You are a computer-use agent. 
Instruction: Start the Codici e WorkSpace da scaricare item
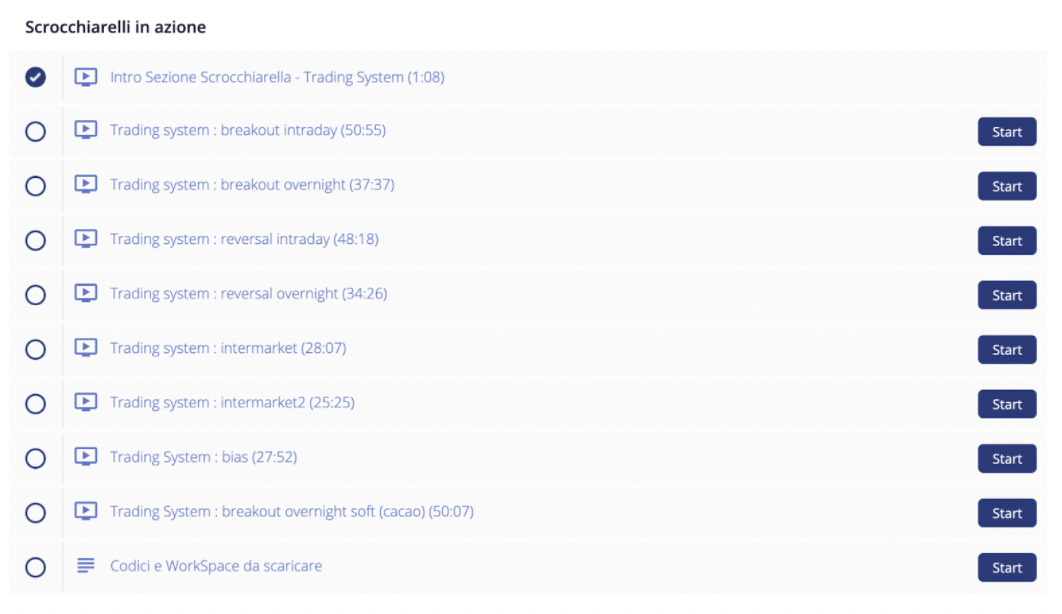click(x=1006, y=568)
